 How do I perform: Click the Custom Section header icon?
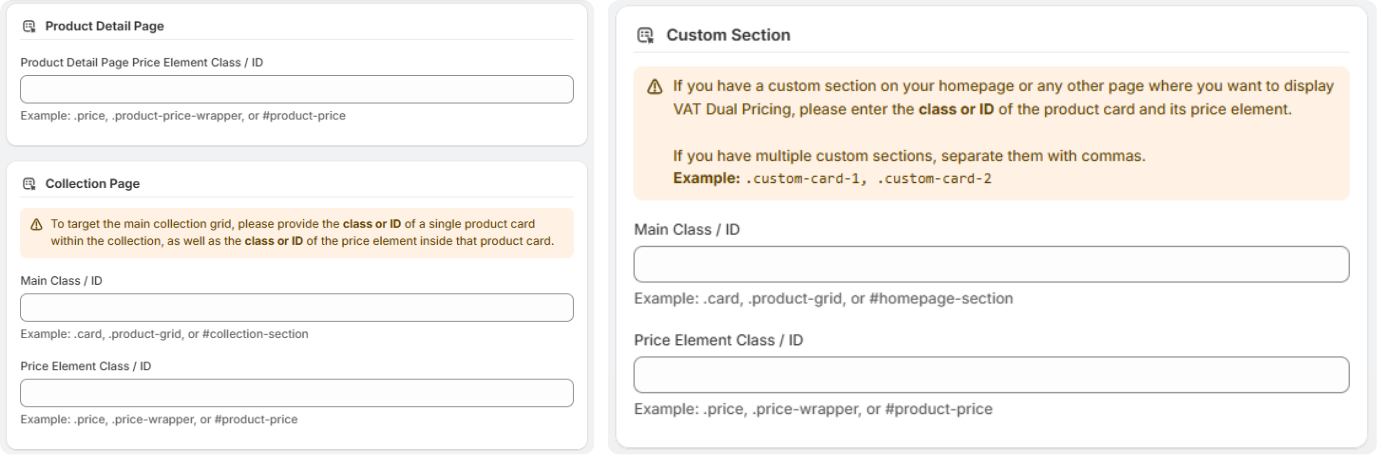click(645, 36)
